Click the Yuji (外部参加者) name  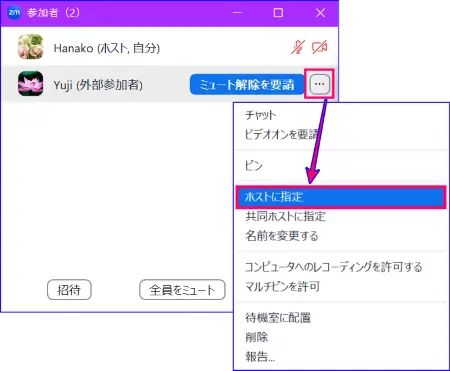coord(98,85)
